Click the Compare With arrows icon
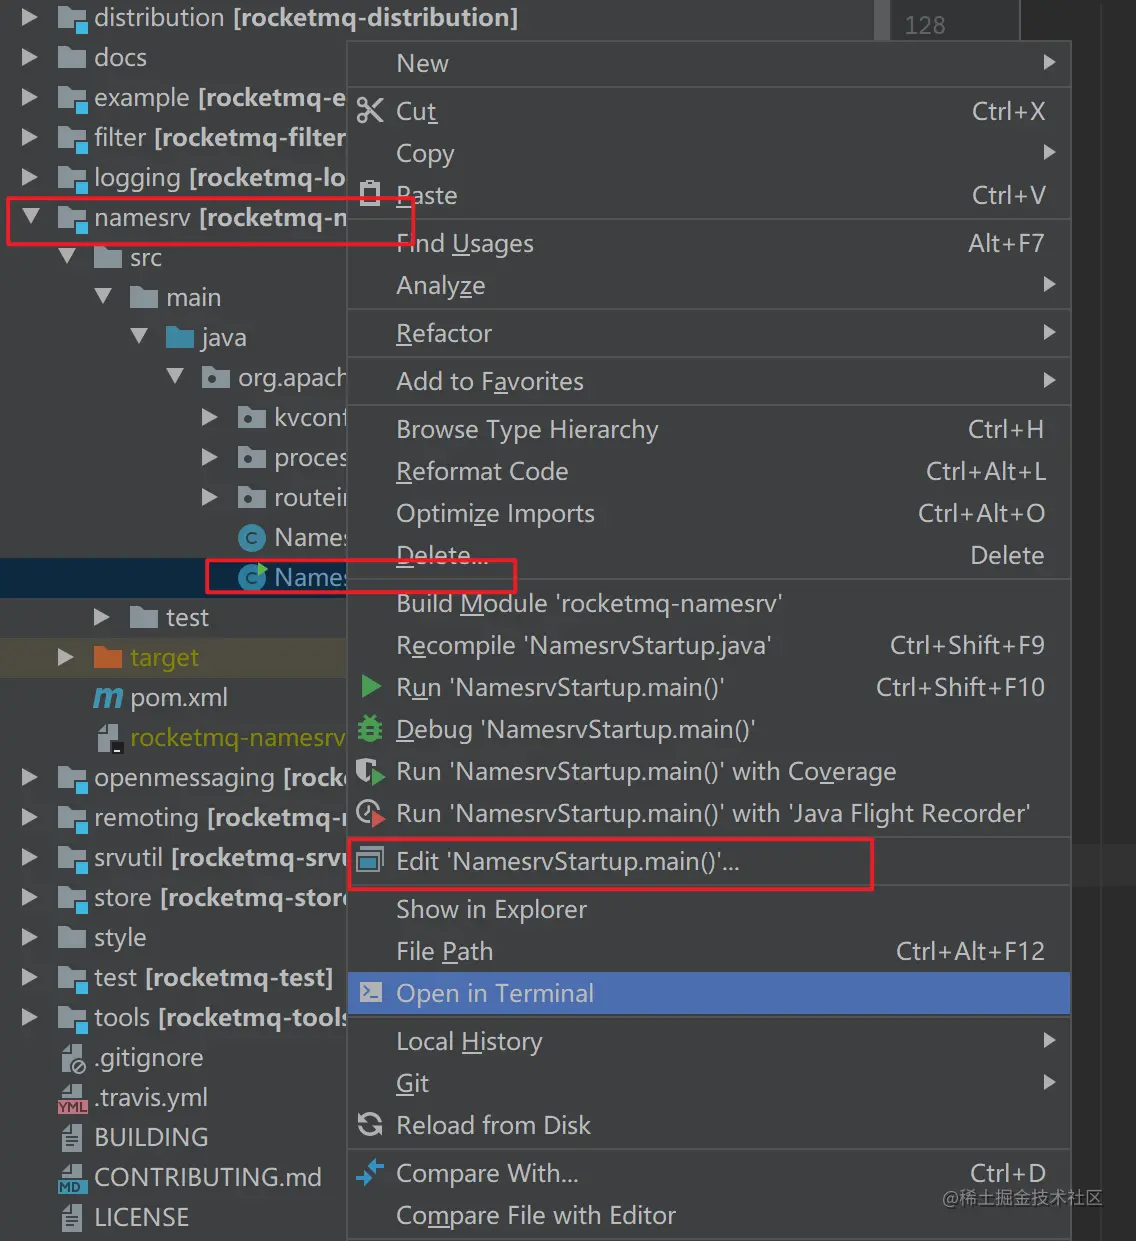This screenshot has height=1241, width=1136. pos(370,1172)
